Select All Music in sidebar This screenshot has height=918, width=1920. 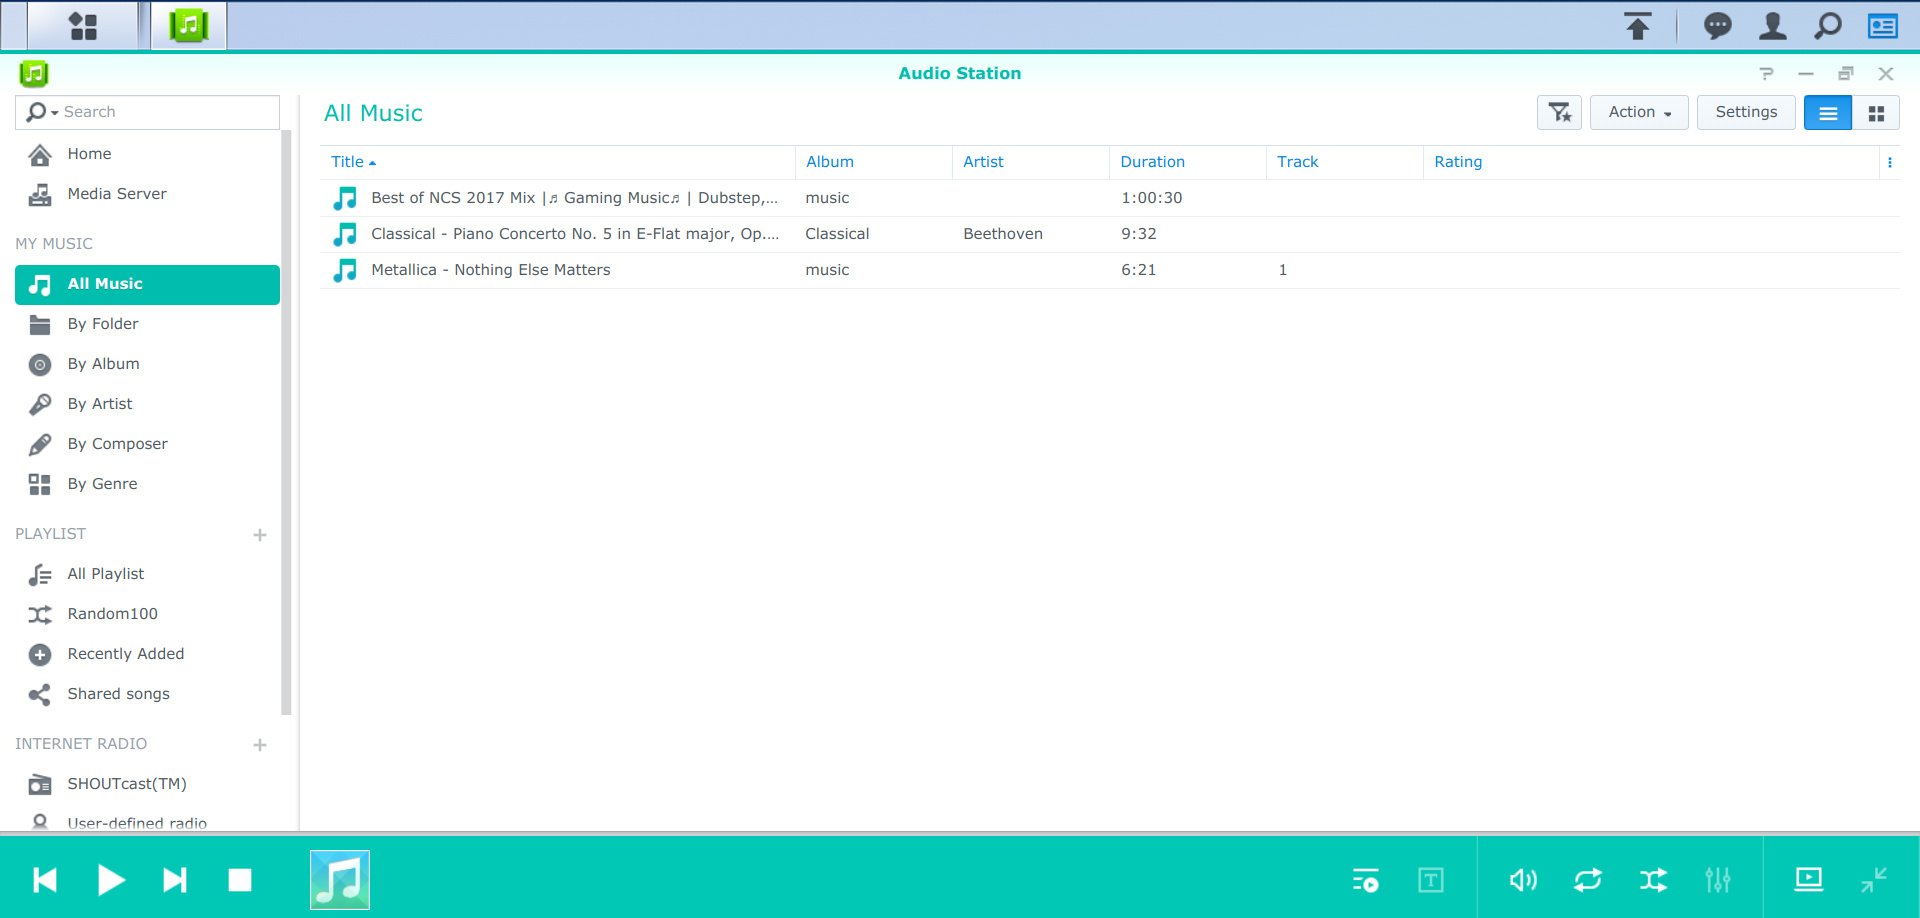(x=147, y=284)
